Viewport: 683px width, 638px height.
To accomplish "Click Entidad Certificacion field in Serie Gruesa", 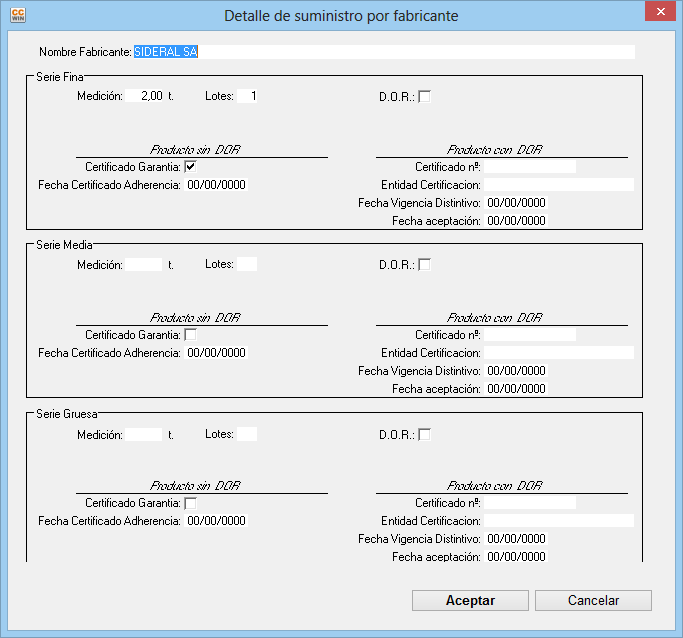I will 559,521.
